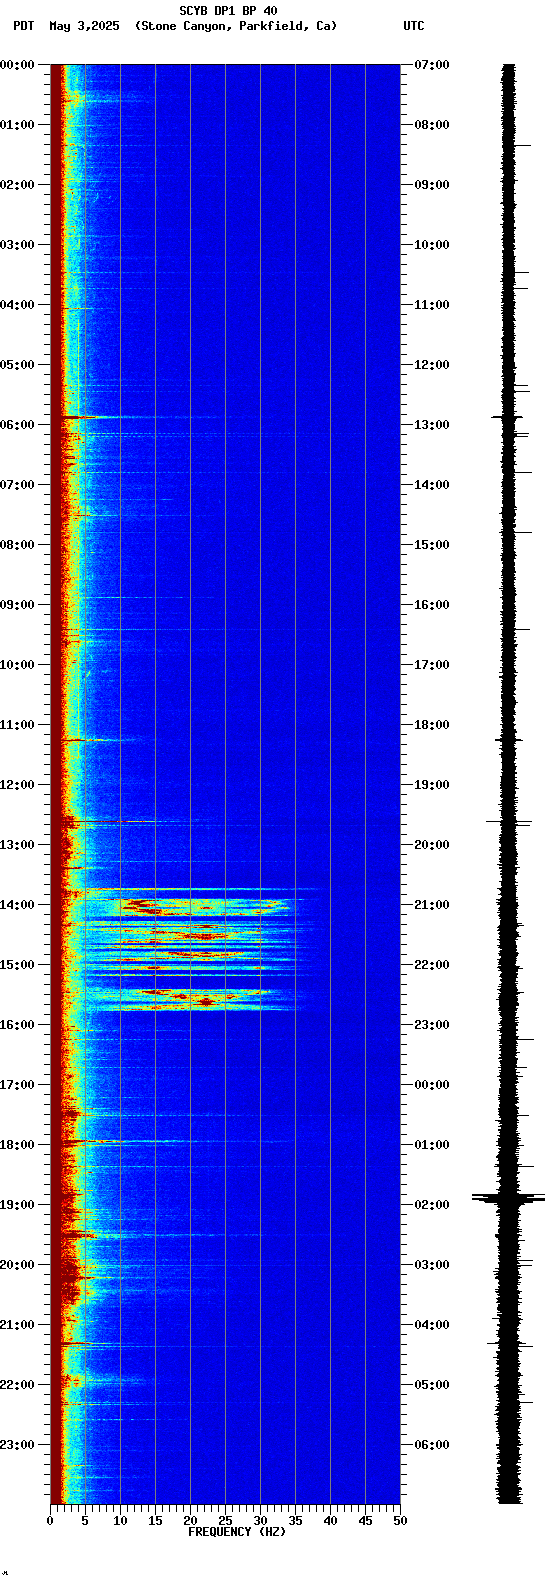Click the '20:00' UTC time label
552x1584 pixels.
[431, 845]
